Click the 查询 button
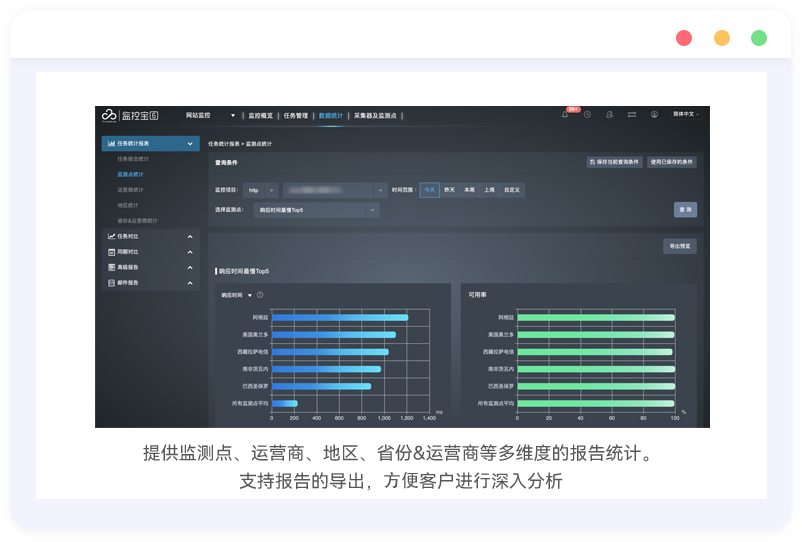 pyautogui.click(x=685, y=210)
